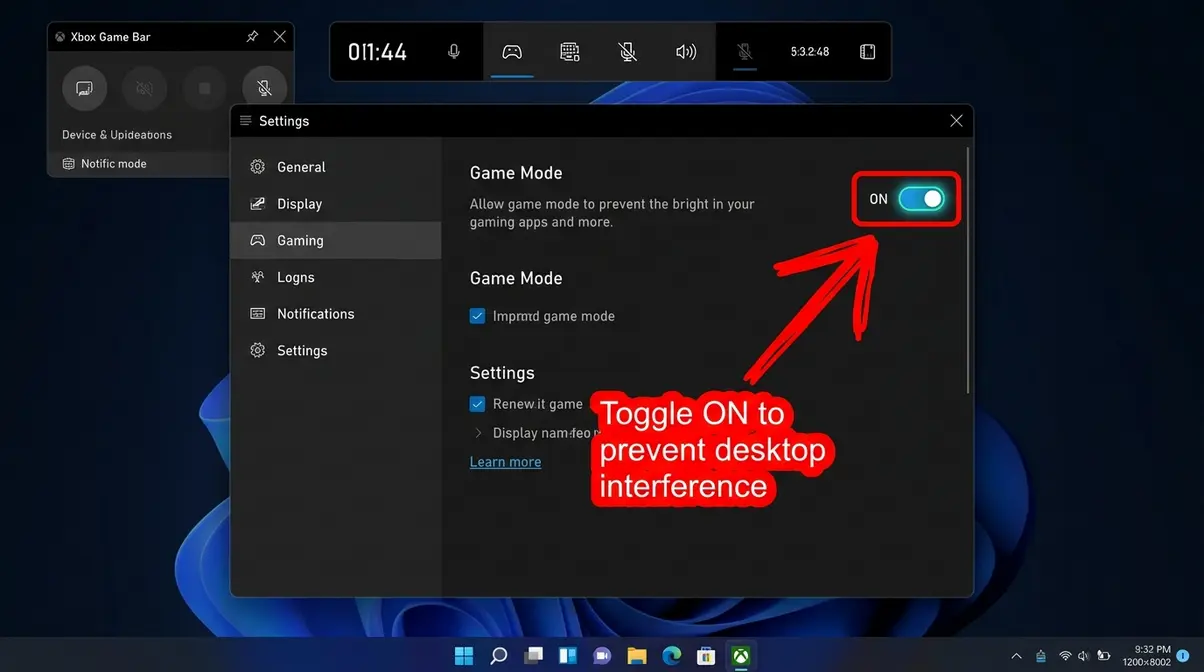The width and height of the screenshot is (1204, 672).
Task: Open taskbar Search
Action: pyautogui.click(x=499, y=656)
